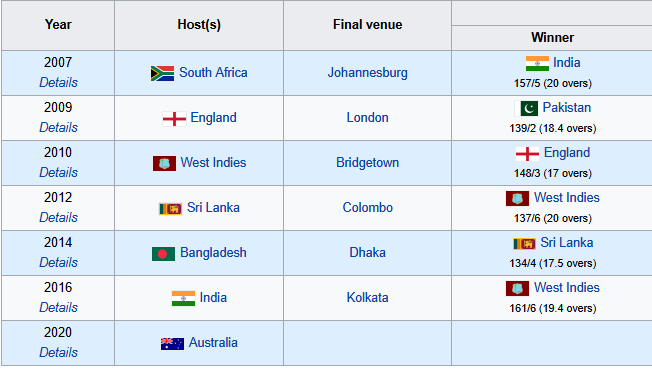The height and width of the screenshot is (369, 652).
Task: Open the Details link for 2007
Action: point(58,82)
